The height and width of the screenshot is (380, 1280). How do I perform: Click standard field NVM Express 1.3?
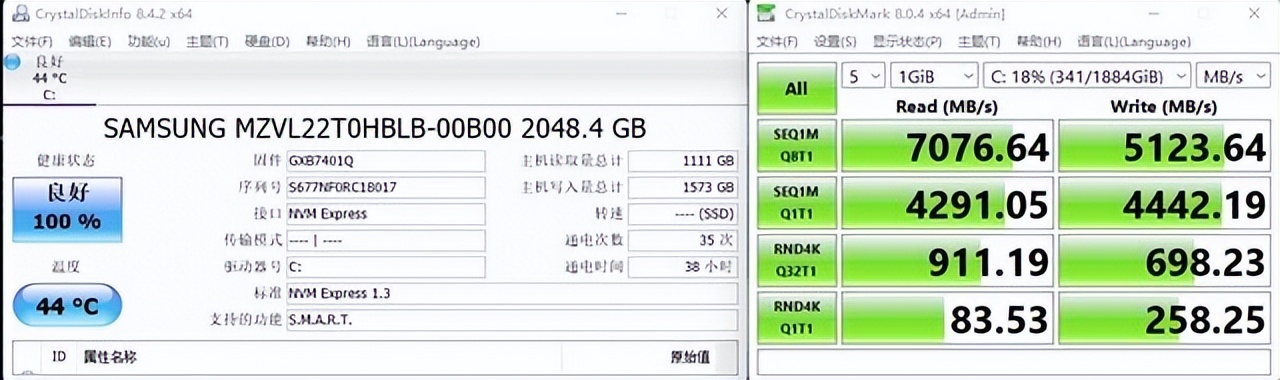[x=512, y=294]
